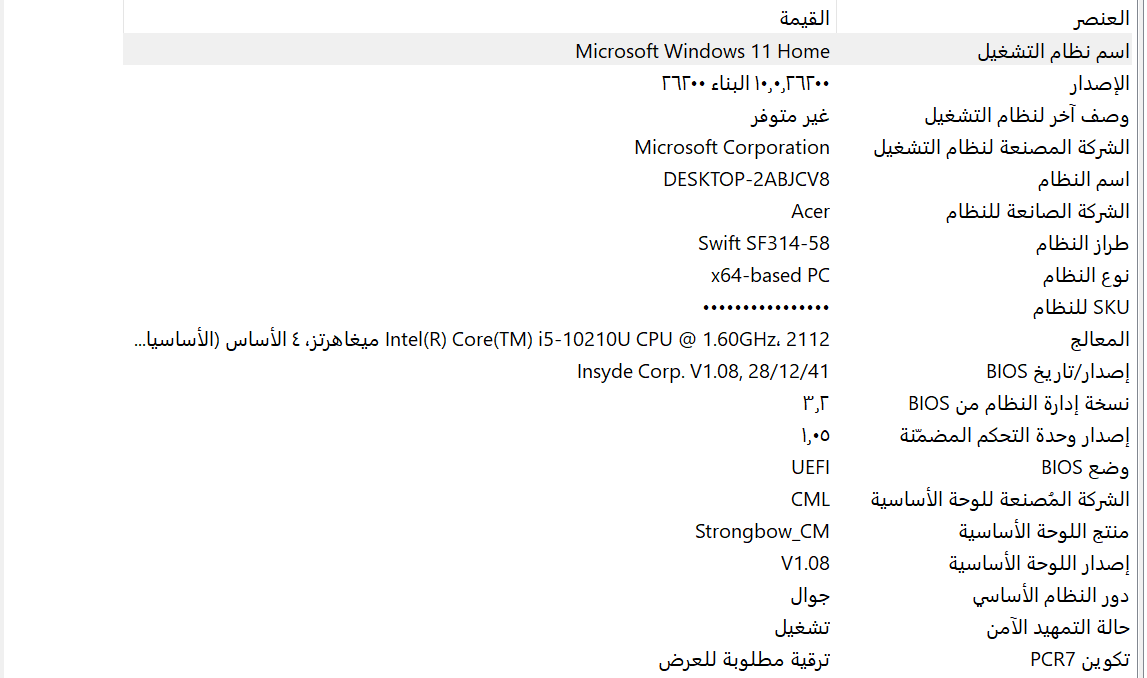Select the Insyde Corp. V1.08 BIOS row
The height and width of the screenshot is (678, 1147).
click(628, 372)
